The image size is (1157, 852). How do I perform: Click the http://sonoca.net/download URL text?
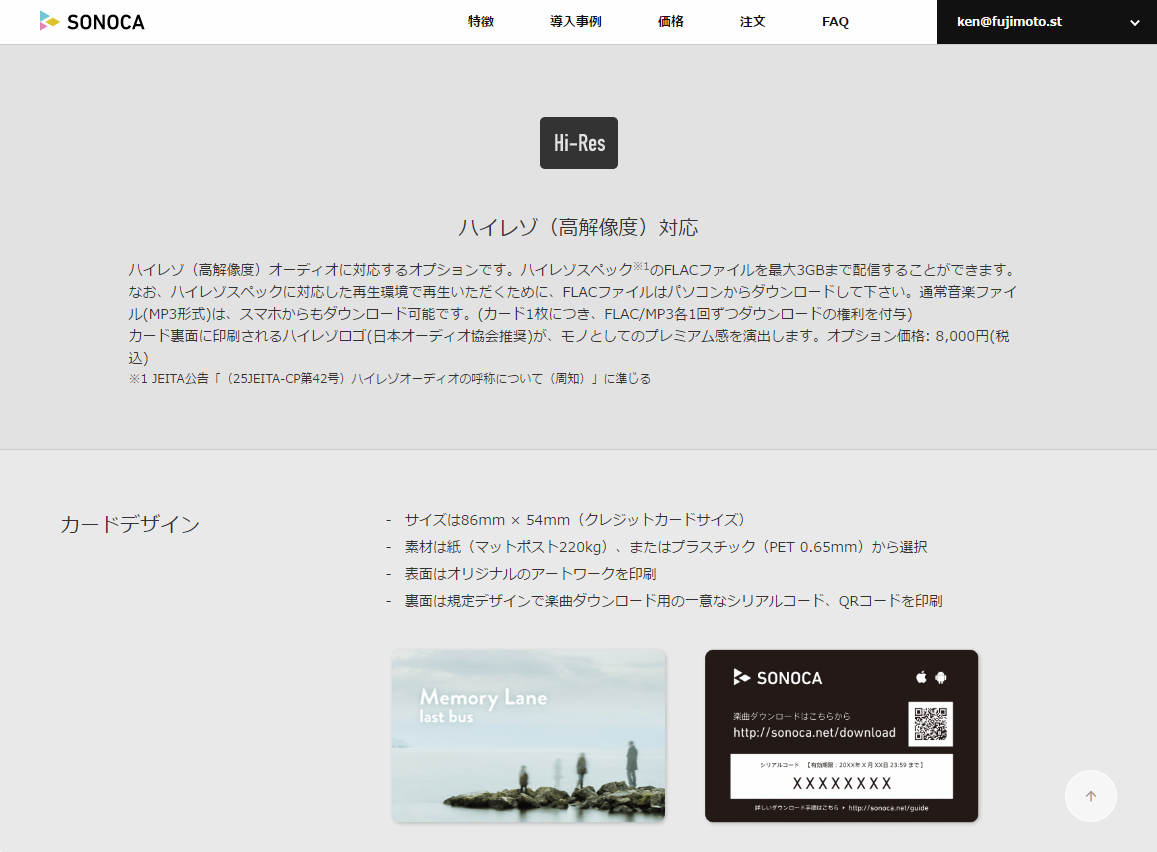click(x=814, y=732)
